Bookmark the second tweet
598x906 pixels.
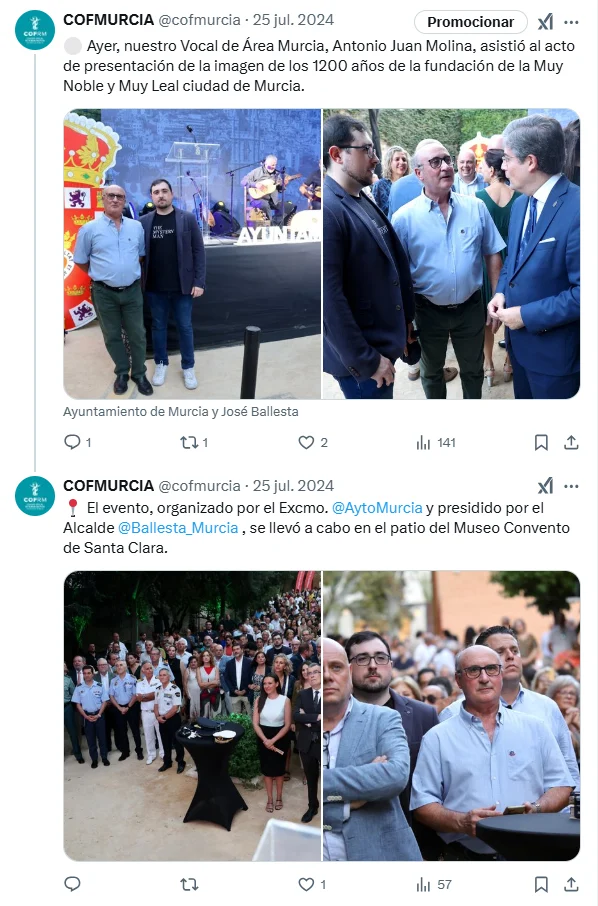tap(541, 884)
